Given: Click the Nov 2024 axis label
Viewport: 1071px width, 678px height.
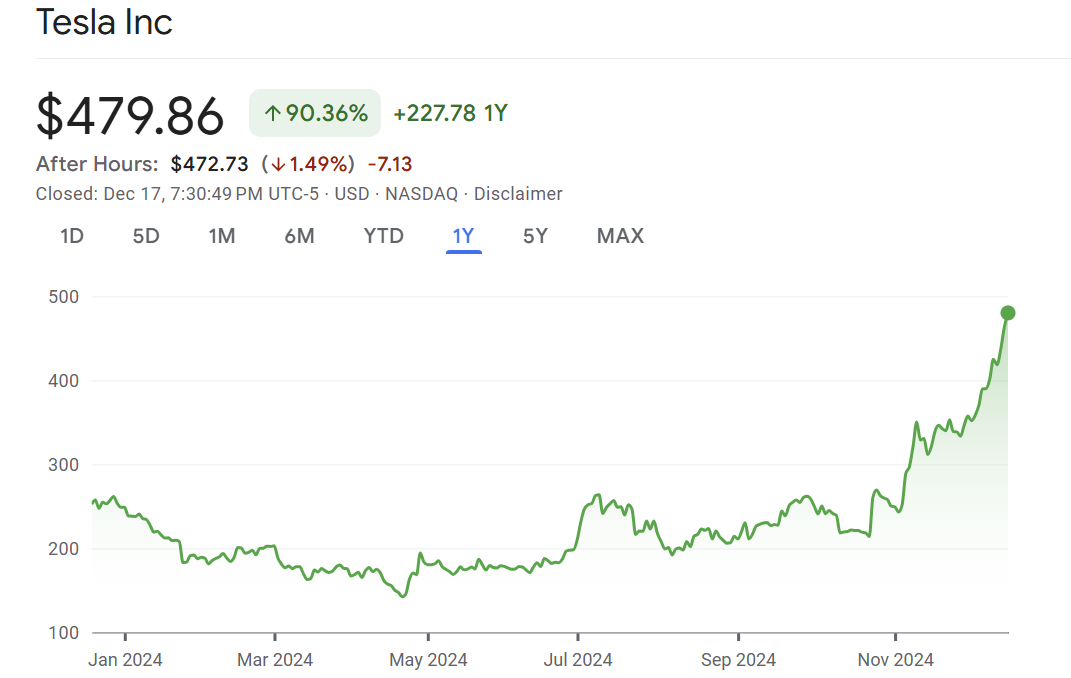Looking at the screenshot, I should 895,660.
